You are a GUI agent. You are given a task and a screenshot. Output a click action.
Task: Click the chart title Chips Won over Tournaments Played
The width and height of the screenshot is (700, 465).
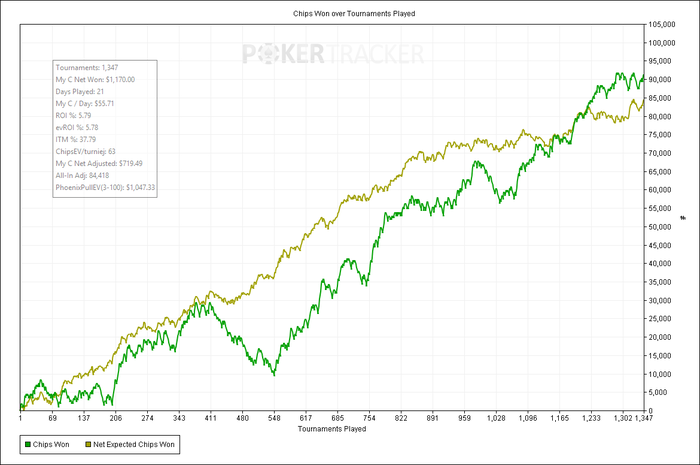354,14
